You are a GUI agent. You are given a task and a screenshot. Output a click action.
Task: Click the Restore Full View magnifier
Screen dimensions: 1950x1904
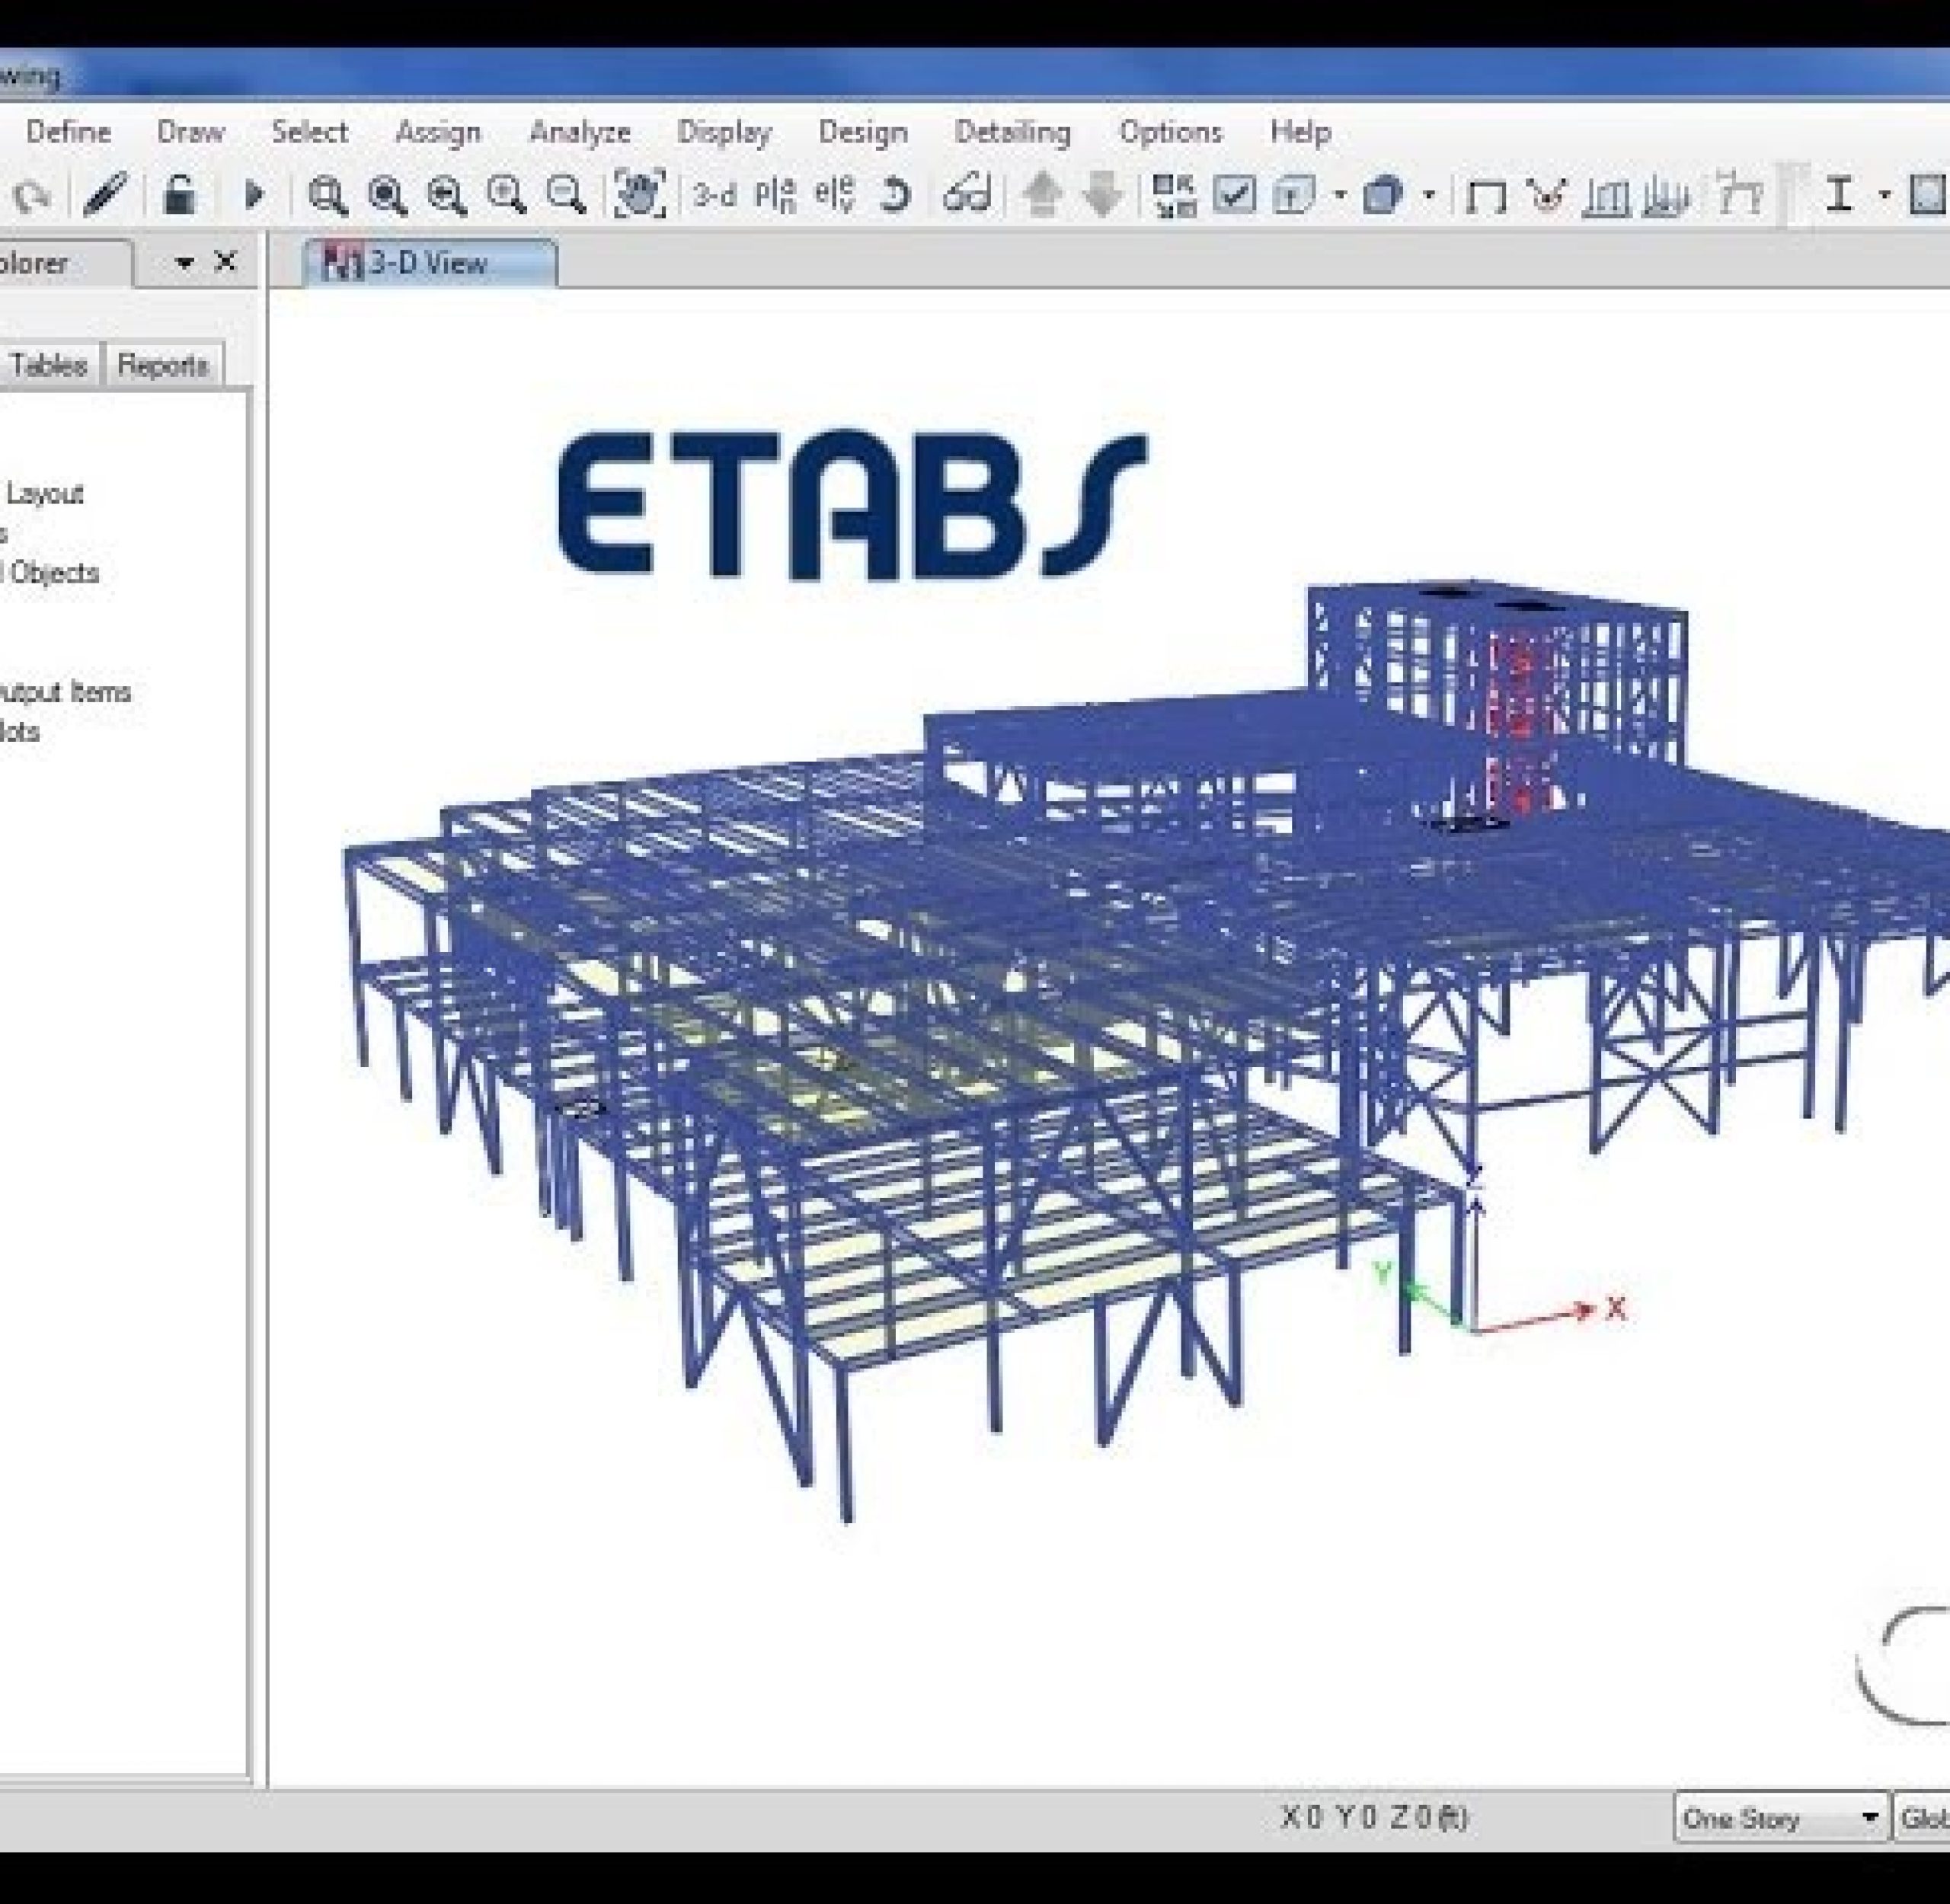coord(387,195)
